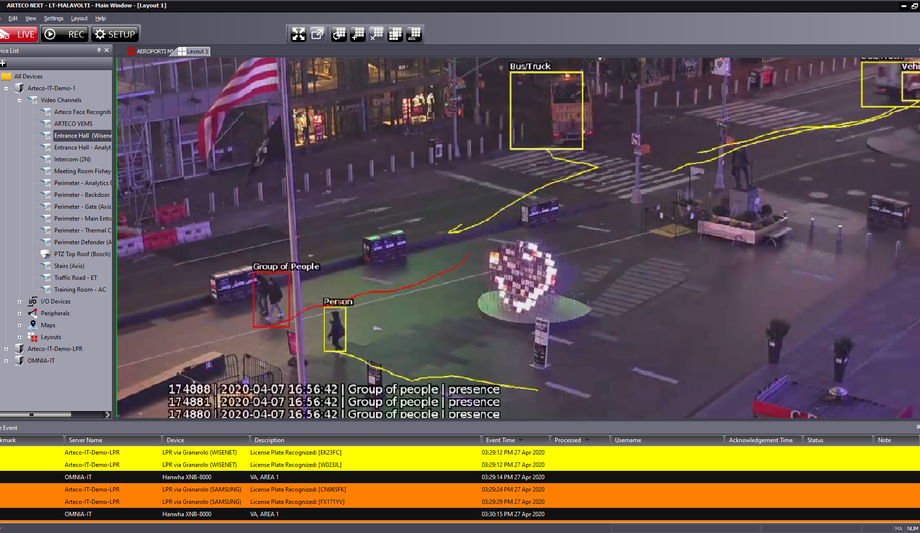Image resolution: width=920 pixels, height=533 pixels.
Task: Switch to the AEROPORTI layout tab
Action: point(150,52)
